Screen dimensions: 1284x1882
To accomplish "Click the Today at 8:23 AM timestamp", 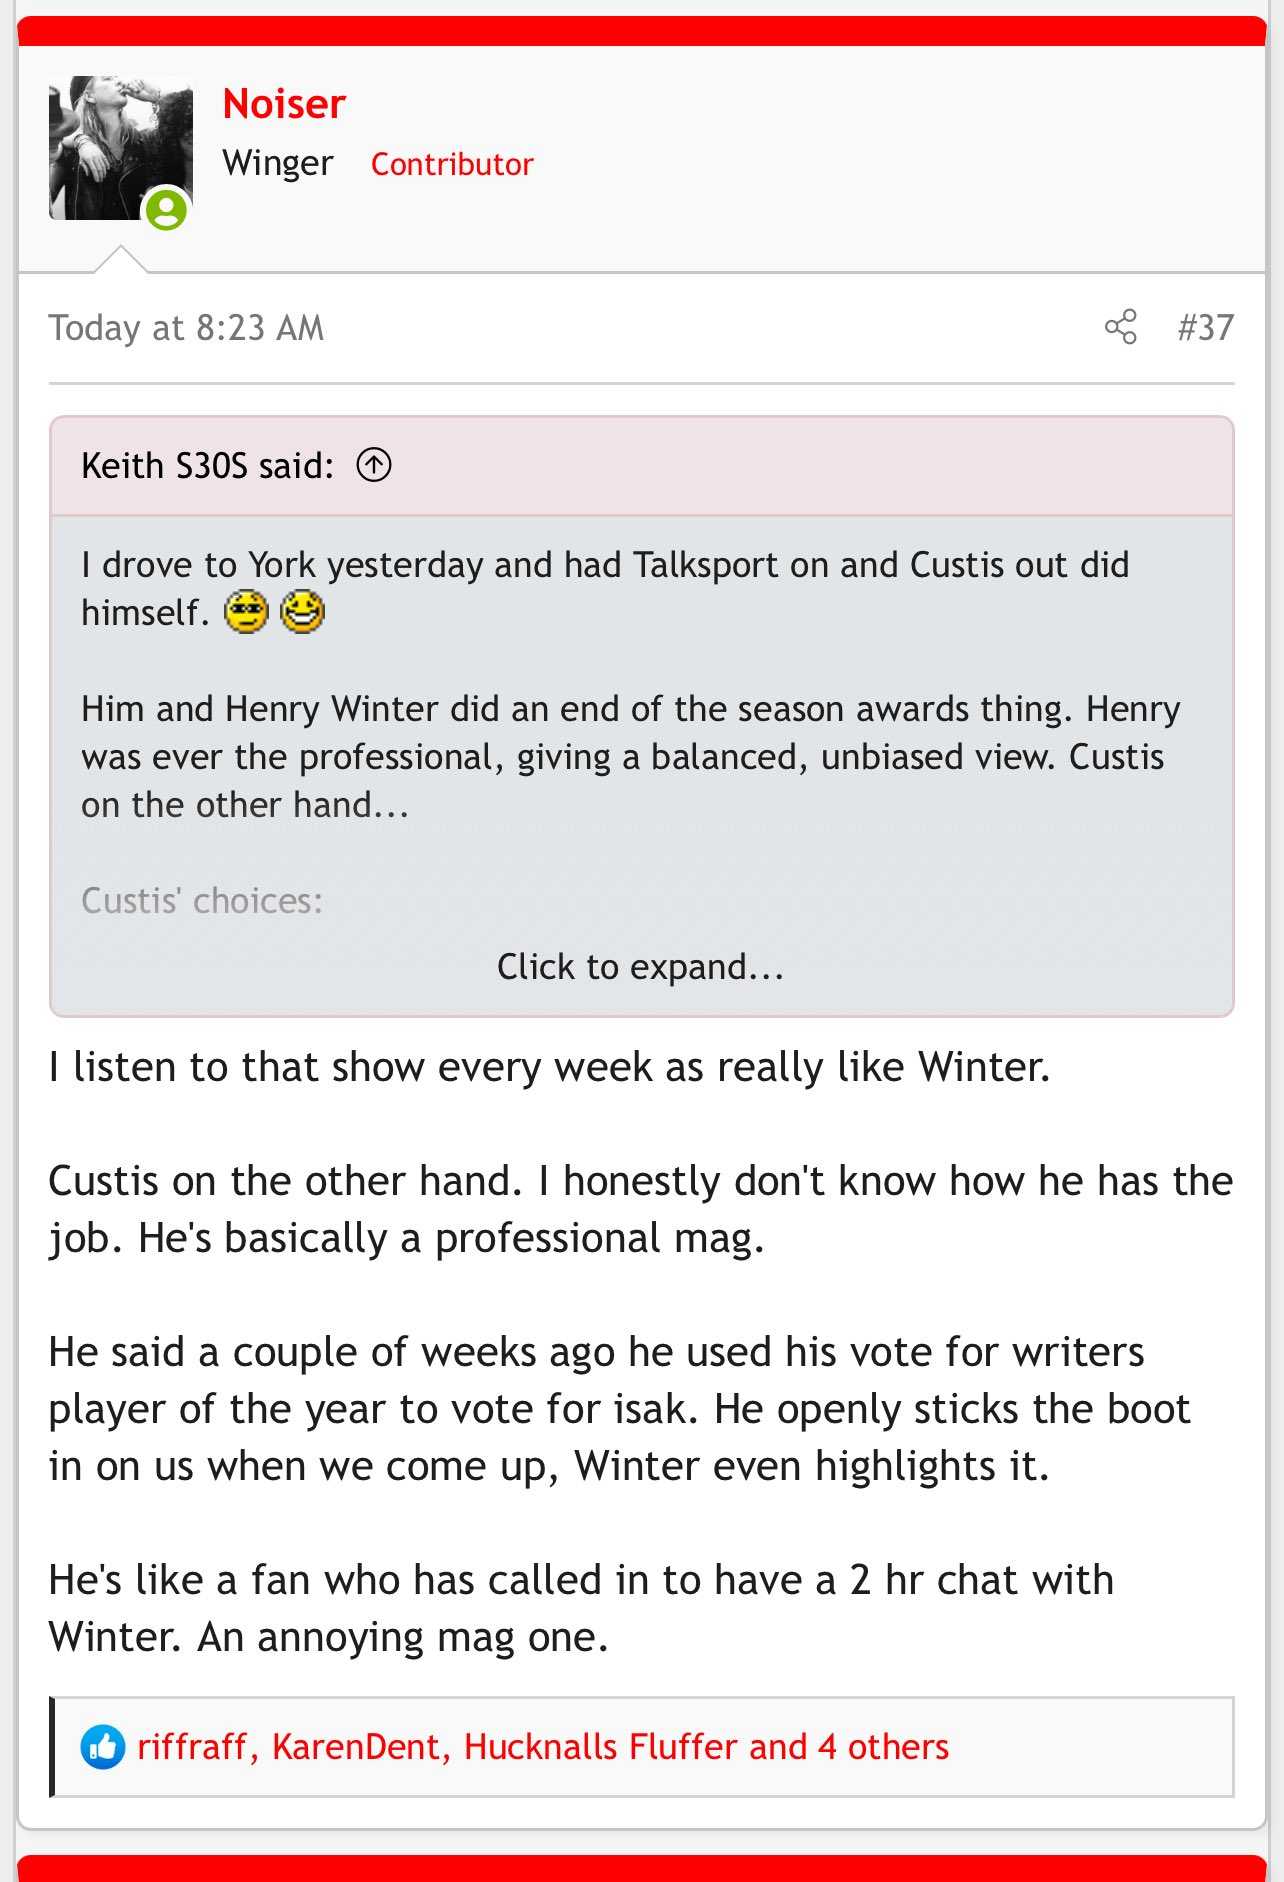I will [x=187, y=328].
